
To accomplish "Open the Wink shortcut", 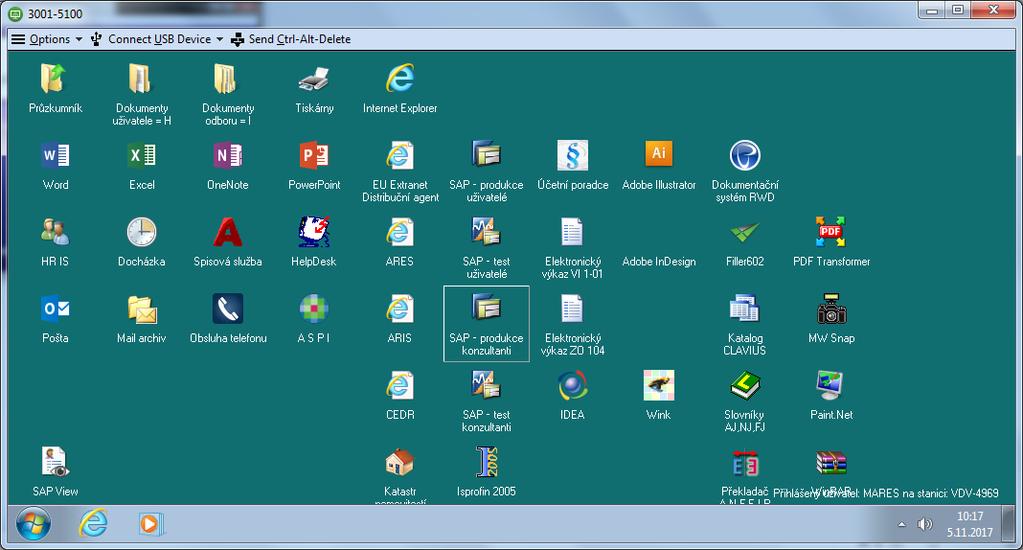I will [x=658, y=385].
